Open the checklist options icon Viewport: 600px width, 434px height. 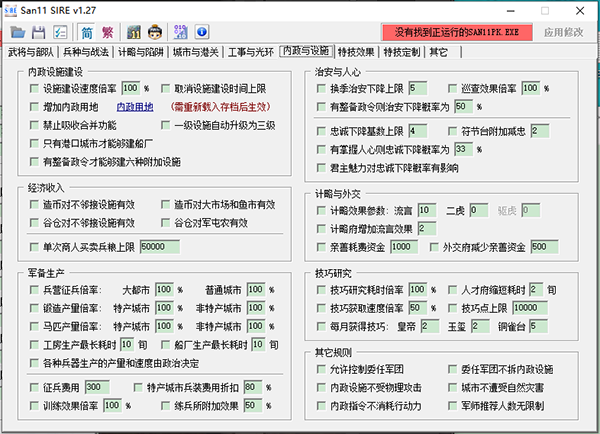pyautogui.click(x=60, y=32)
